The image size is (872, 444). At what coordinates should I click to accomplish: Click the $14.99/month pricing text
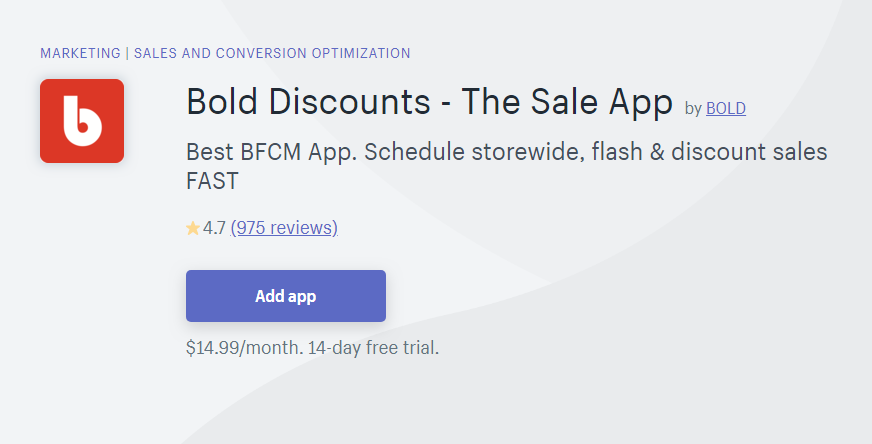click(x=245, y=348)
